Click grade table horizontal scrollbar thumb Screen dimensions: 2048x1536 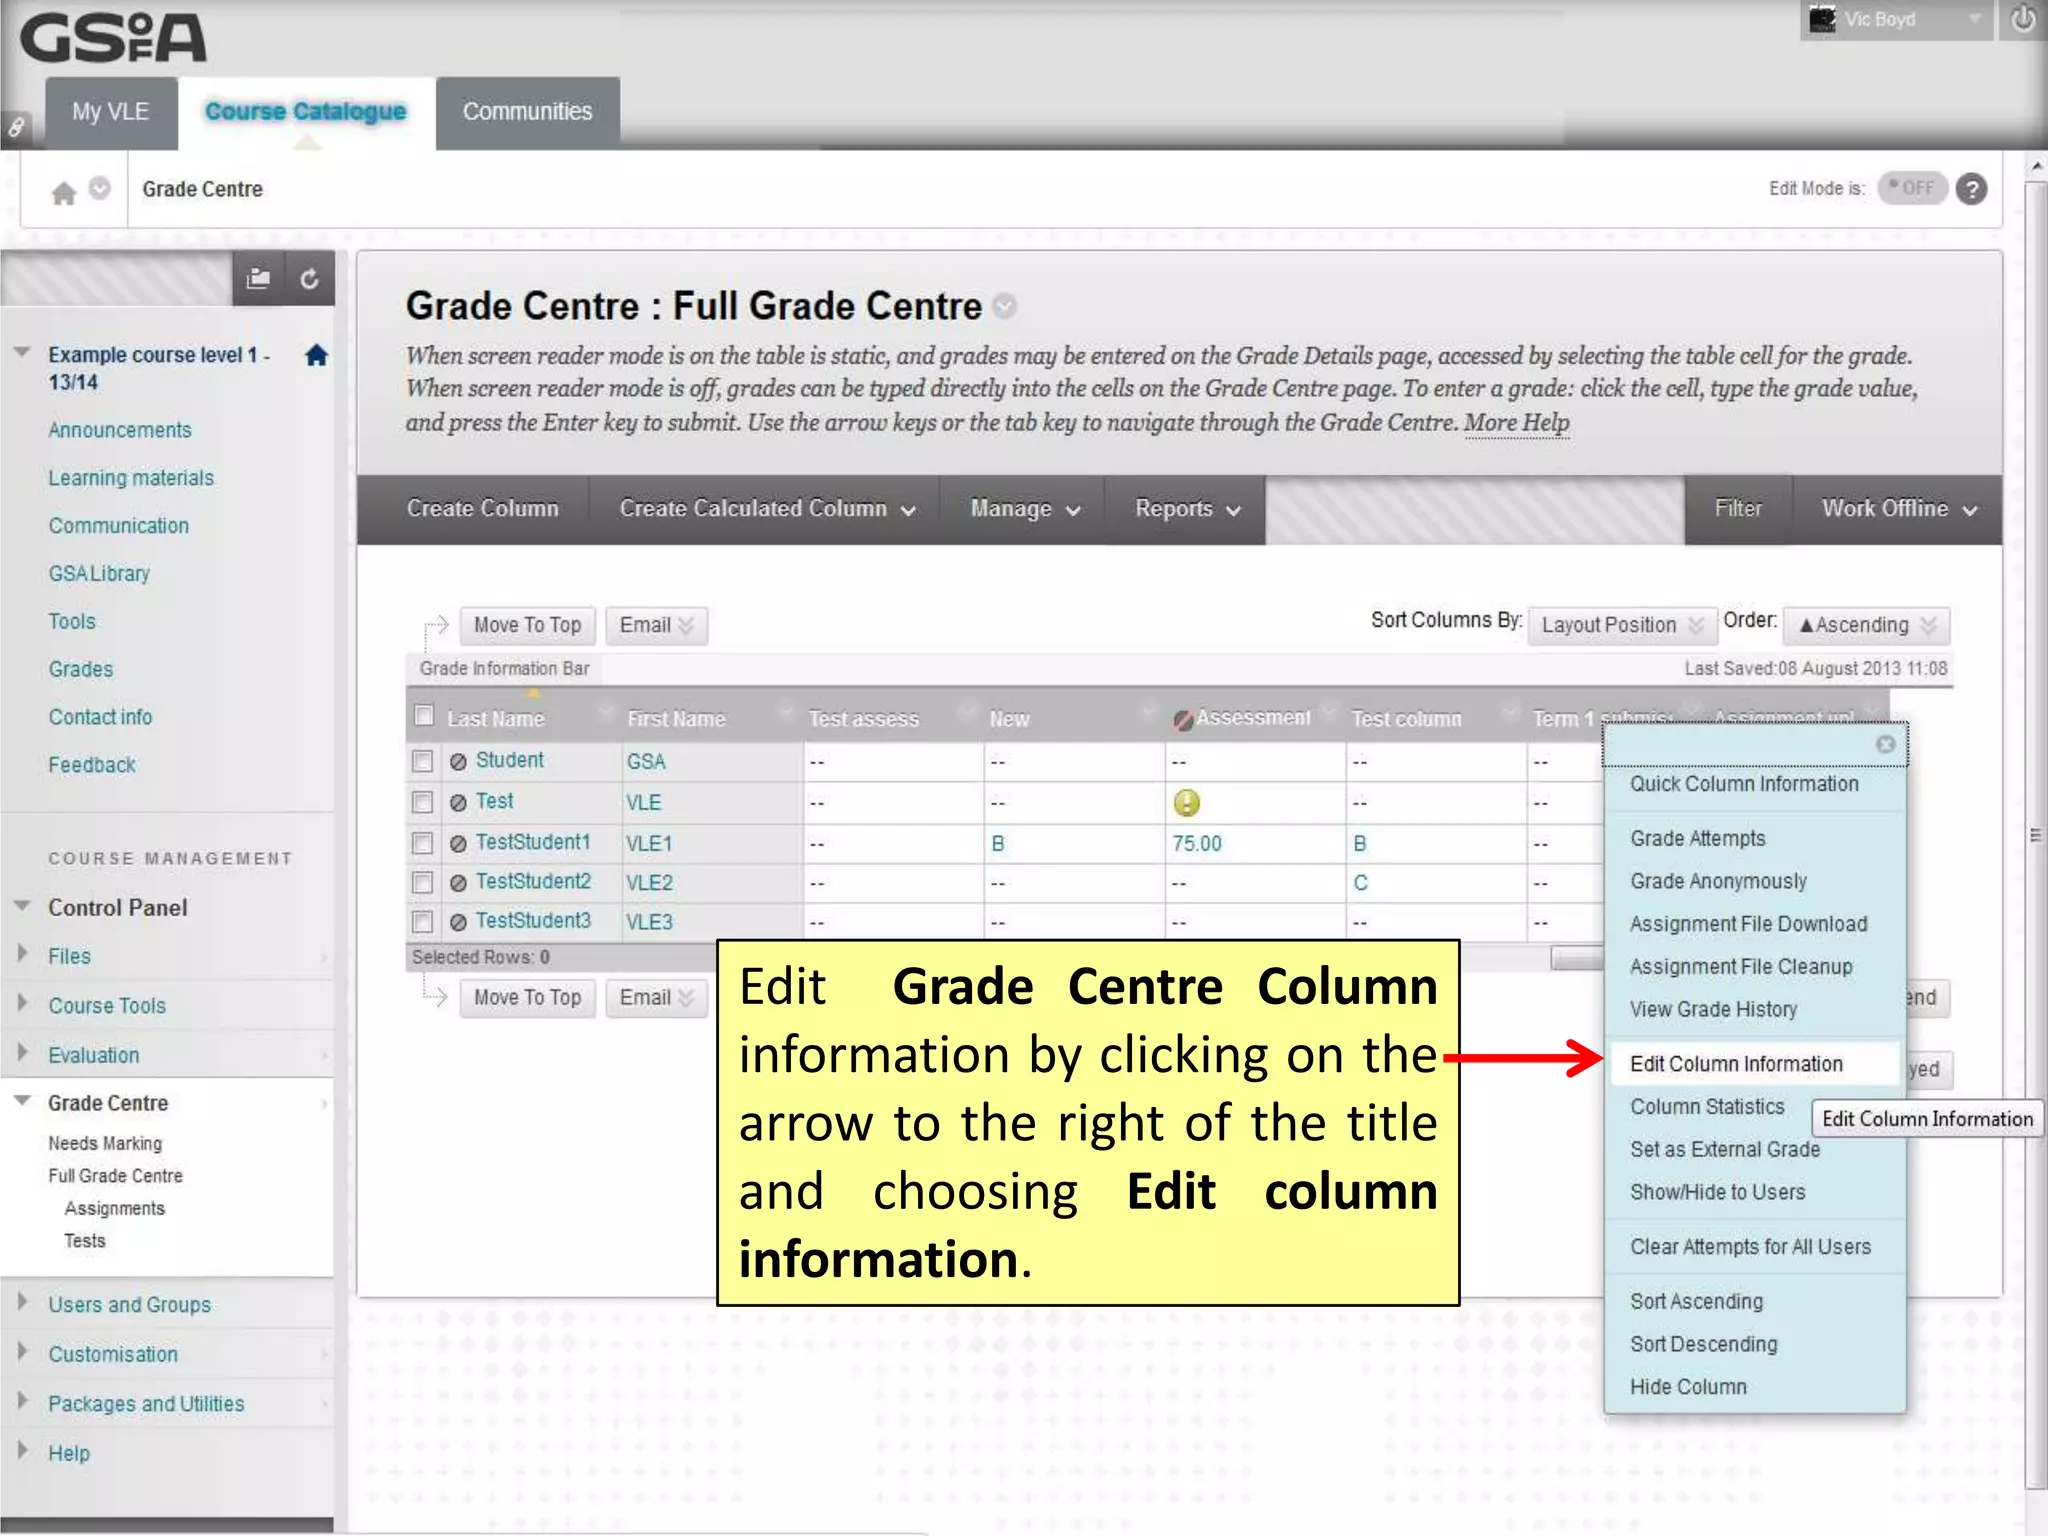click(1577, 958)
